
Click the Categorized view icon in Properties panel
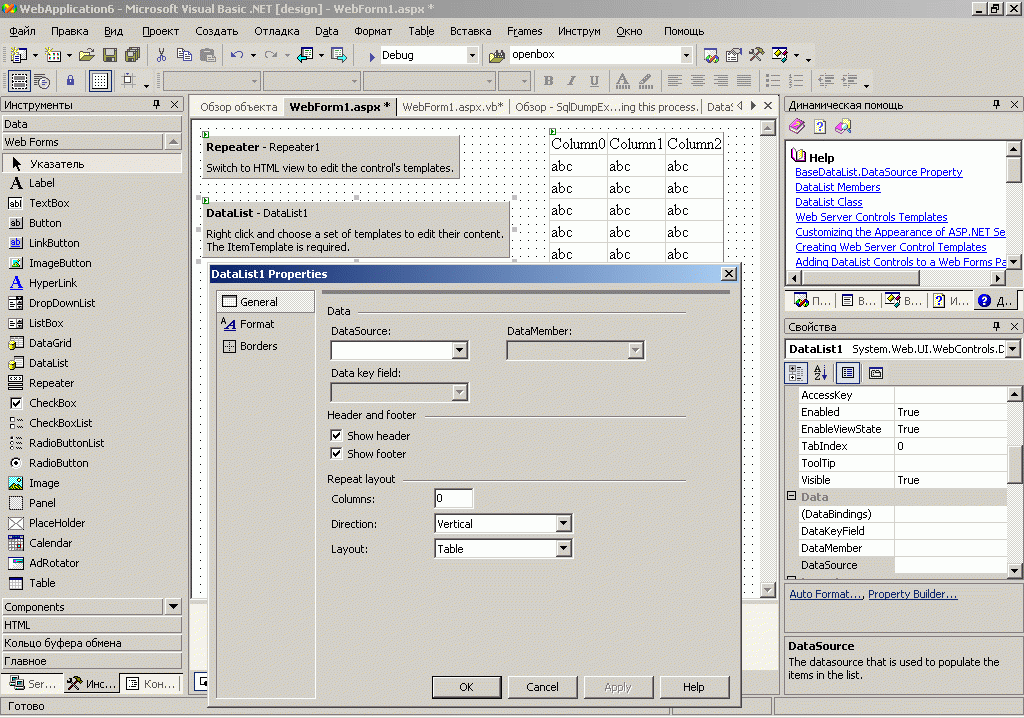pos(796,372)
